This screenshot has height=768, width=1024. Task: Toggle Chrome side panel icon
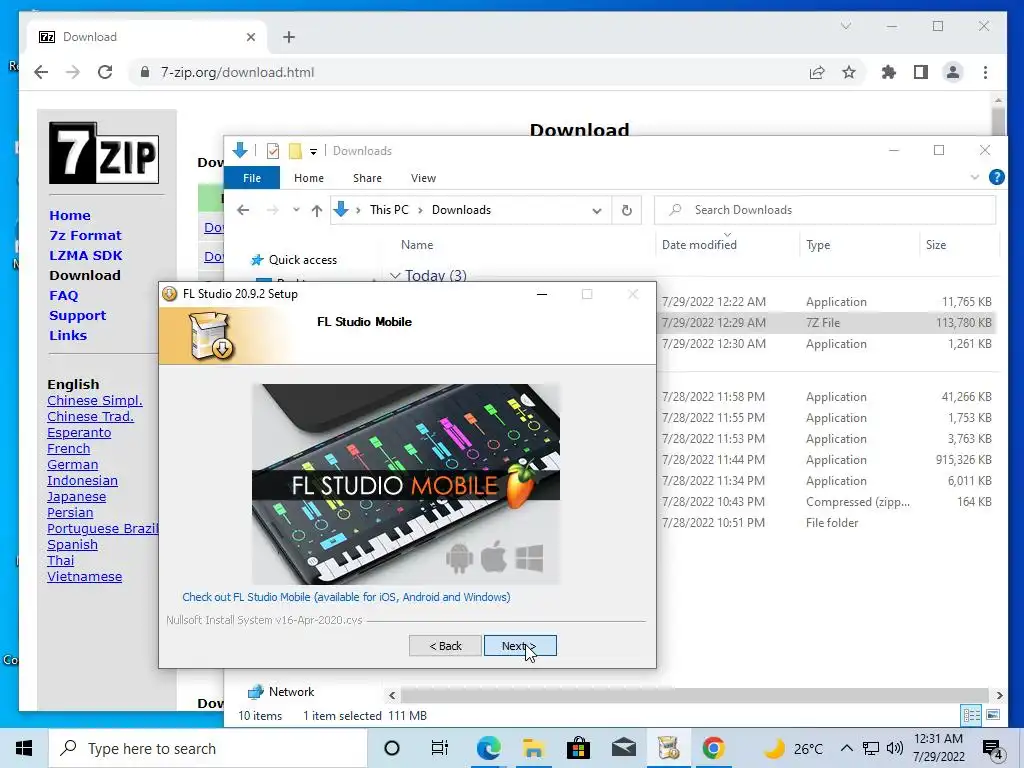point(921,72)
